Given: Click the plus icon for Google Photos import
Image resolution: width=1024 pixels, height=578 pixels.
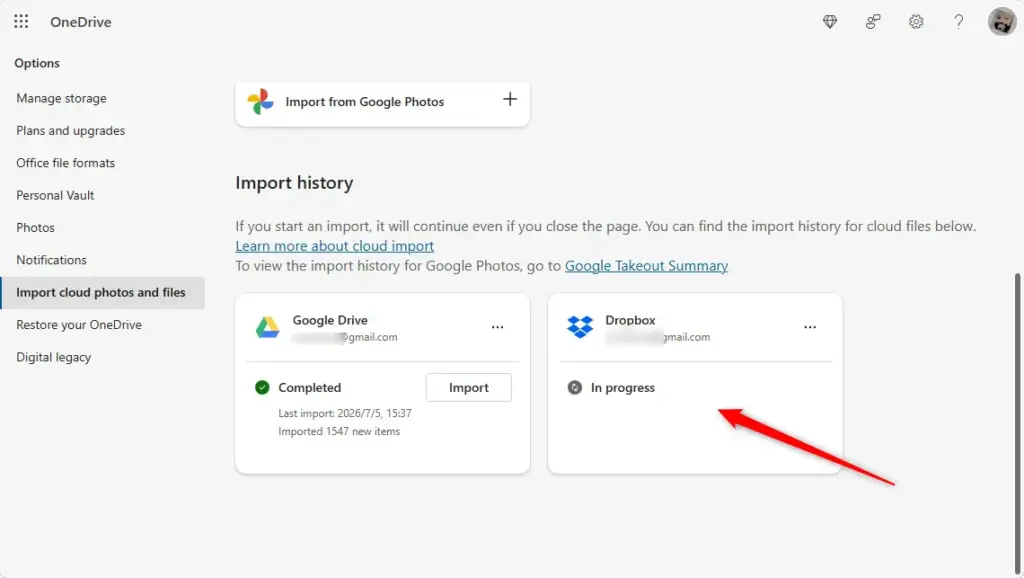Looking at the screenshot, I should tap(510, 99).
